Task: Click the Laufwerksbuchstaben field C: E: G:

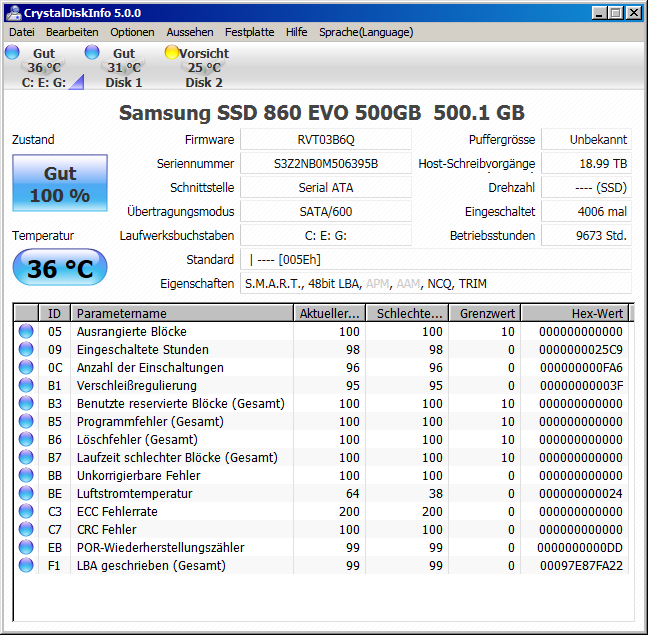Action: 326,235
